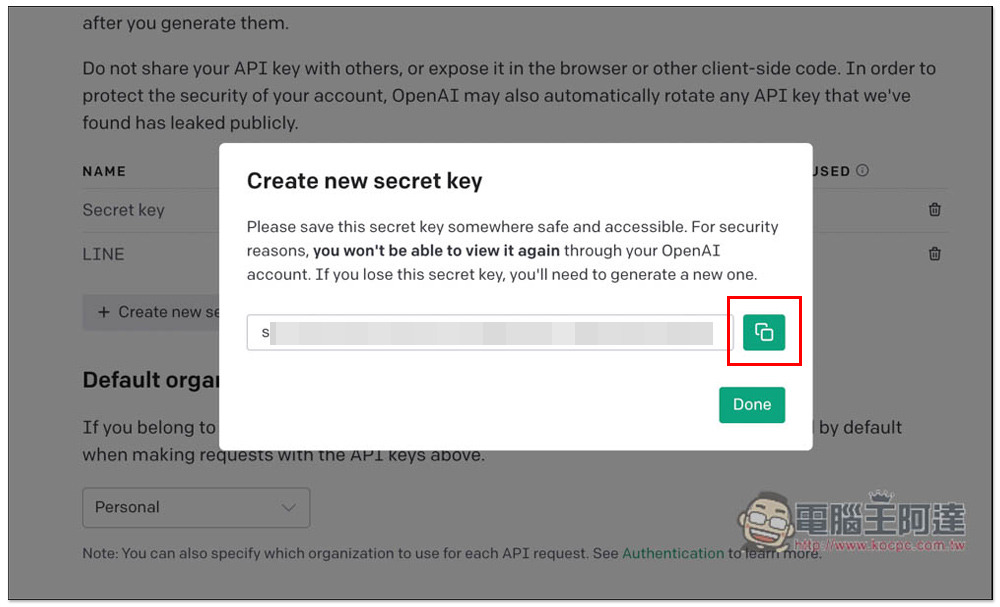
Task: Click the NAME column header
Action: (x=104, y=171)
